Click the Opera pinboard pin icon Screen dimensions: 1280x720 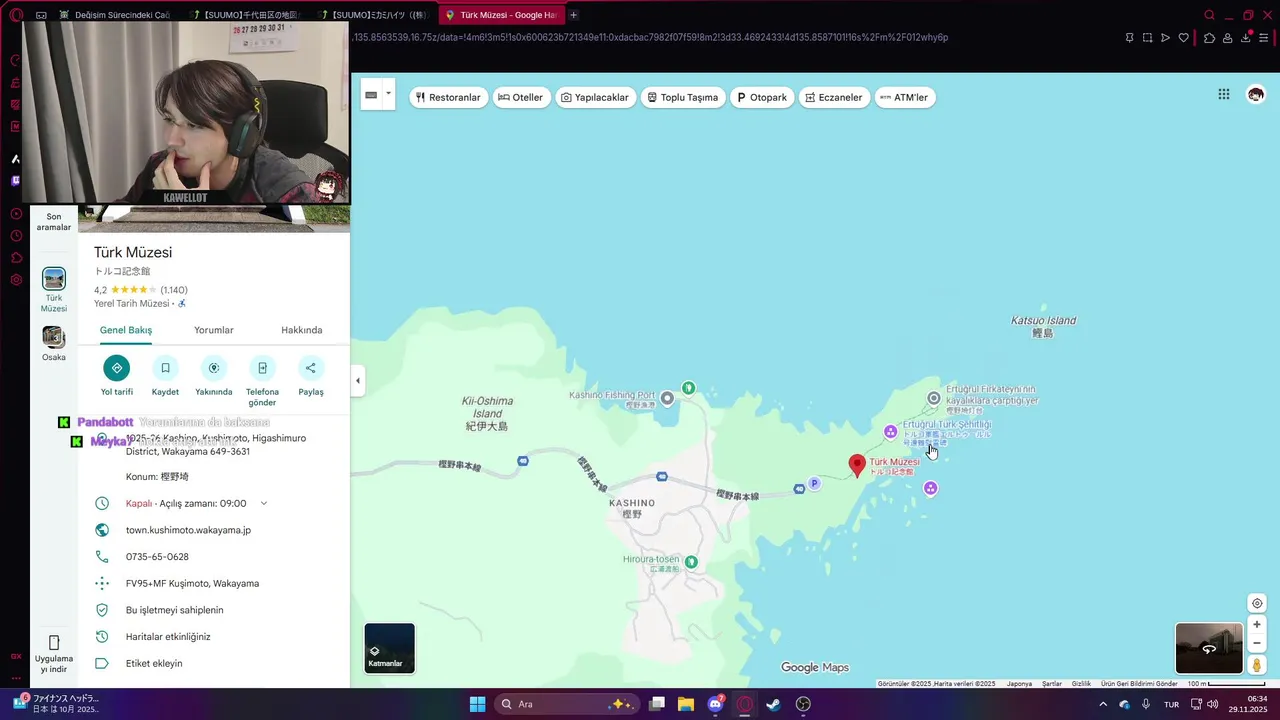coord(1129,38)
